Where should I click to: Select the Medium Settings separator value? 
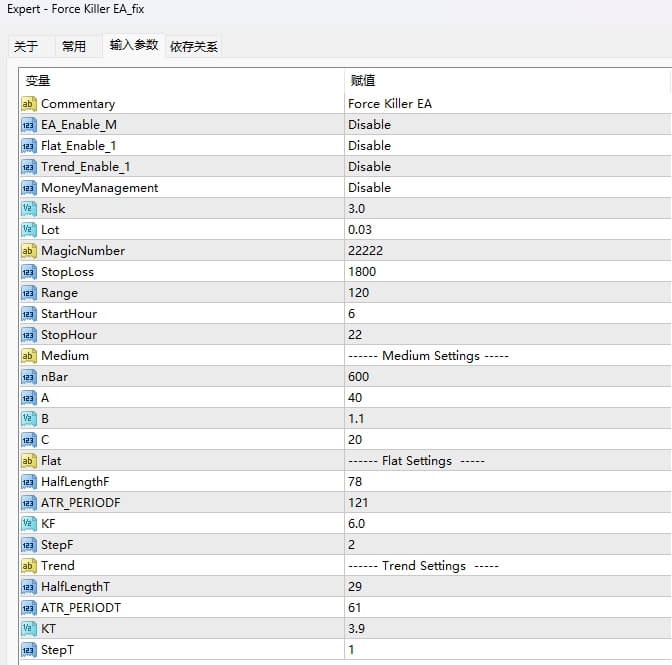click(x=429, y=356)
